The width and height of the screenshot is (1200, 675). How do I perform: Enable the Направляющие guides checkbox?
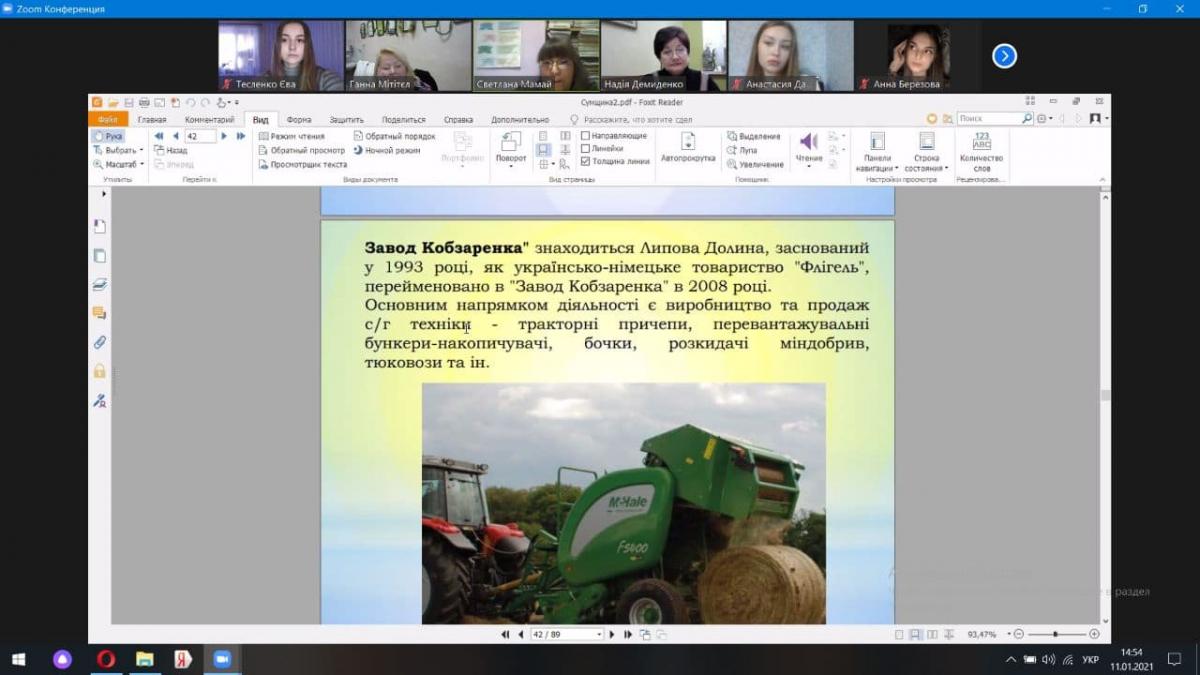586,136
